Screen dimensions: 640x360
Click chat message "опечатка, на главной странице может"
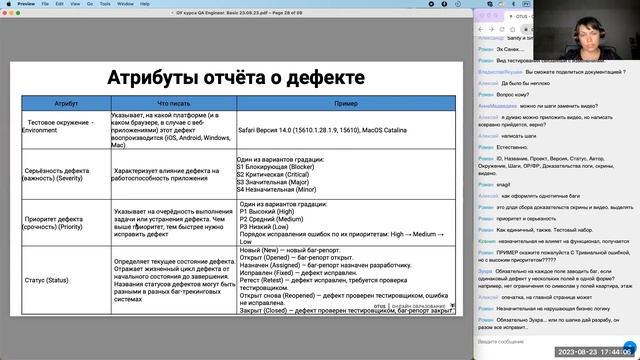point(547,298)
